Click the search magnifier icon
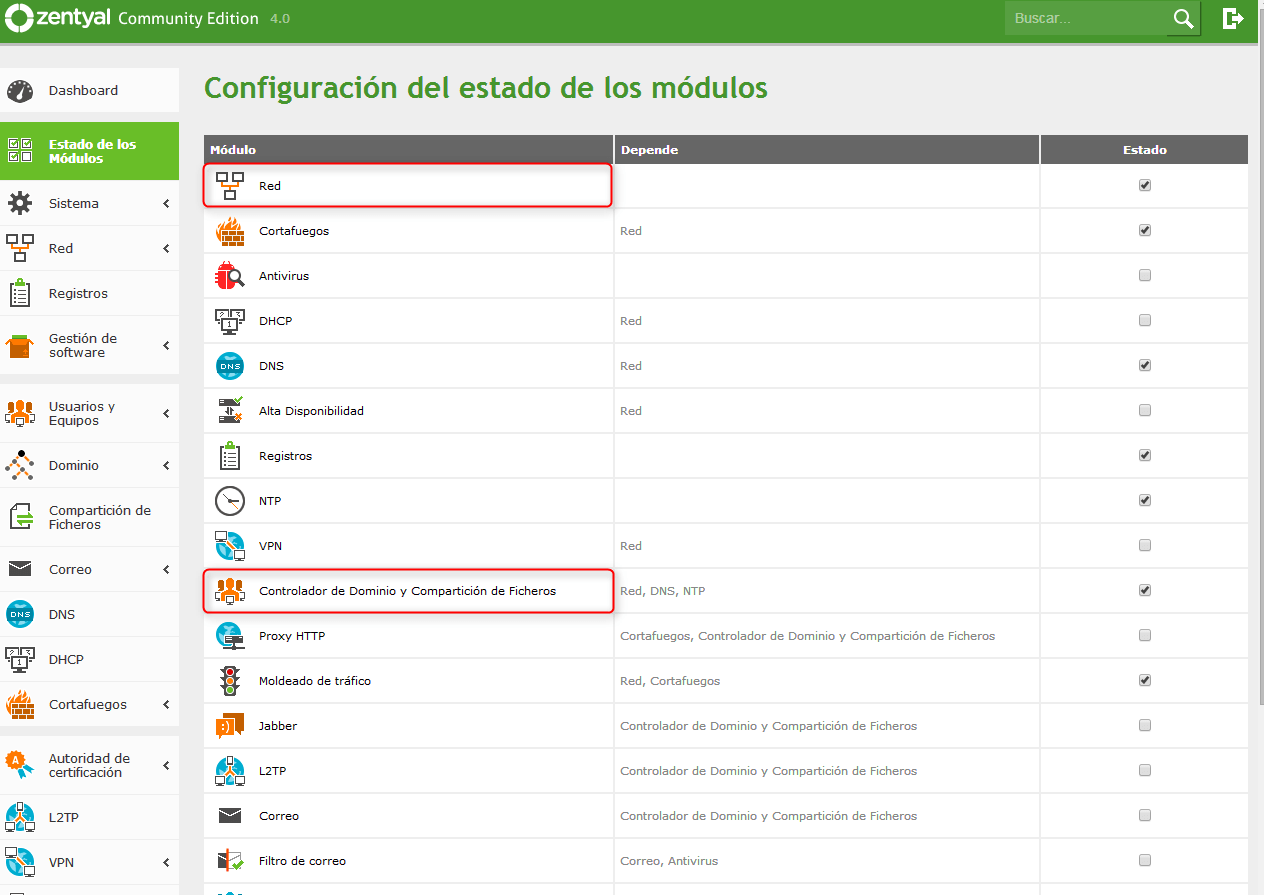The width and height of the screenshot is (1264, 895). [x=1183, y=19]
